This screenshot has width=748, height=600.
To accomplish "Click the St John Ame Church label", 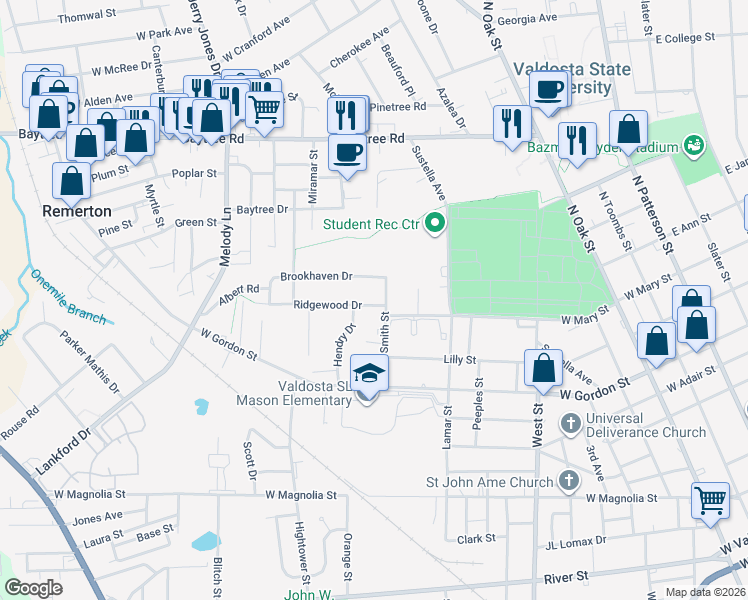I will click(489, 482).
